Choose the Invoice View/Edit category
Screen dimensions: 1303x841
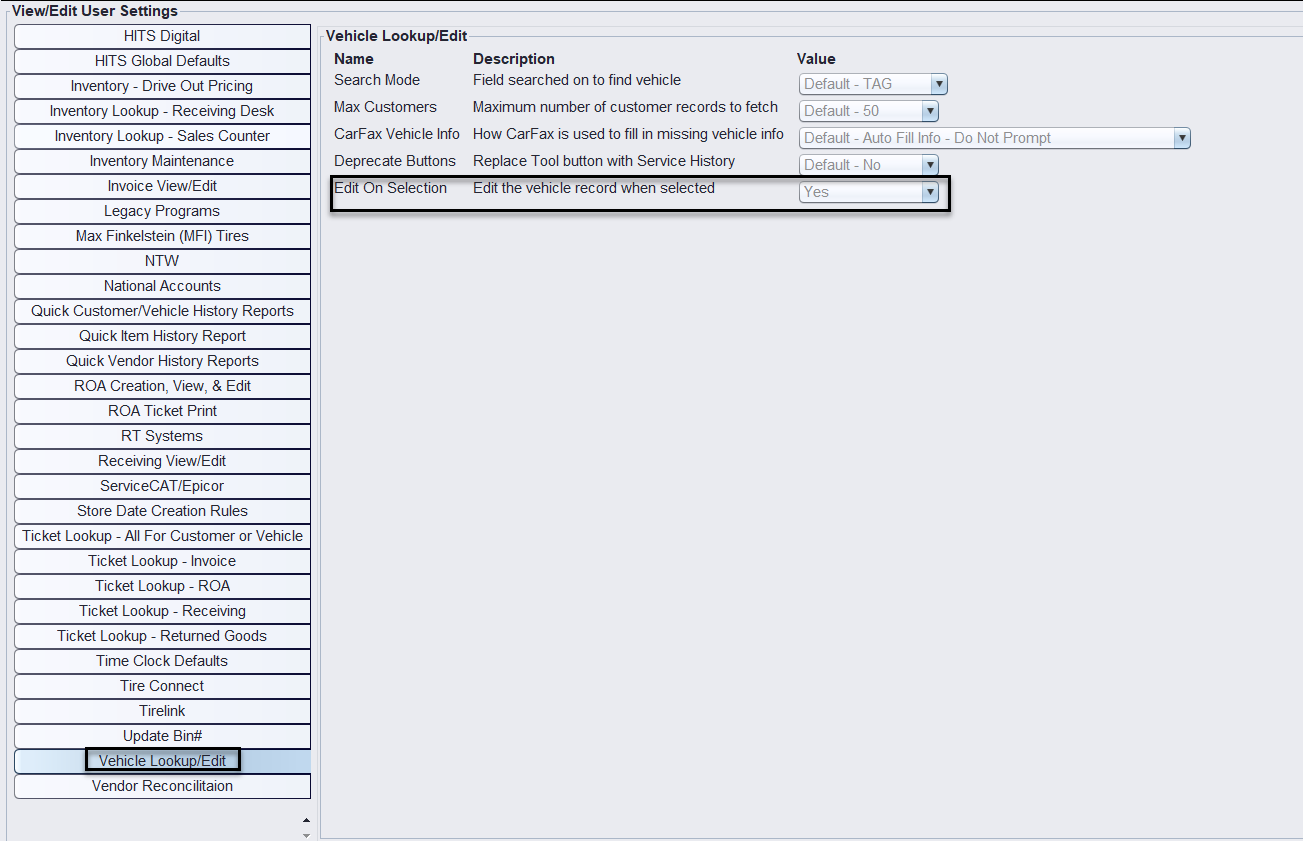(162, 186)
